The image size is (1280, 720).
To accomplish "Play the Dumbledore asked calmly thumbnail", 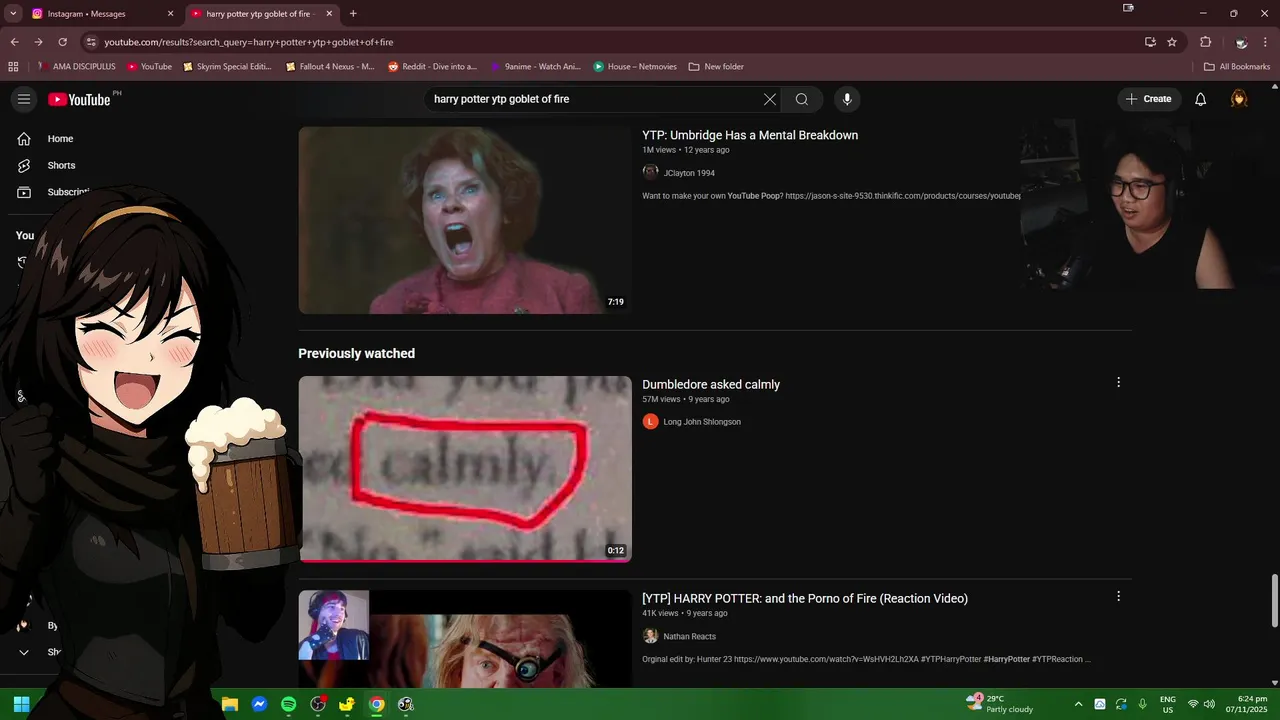I will tap(465, 469).
